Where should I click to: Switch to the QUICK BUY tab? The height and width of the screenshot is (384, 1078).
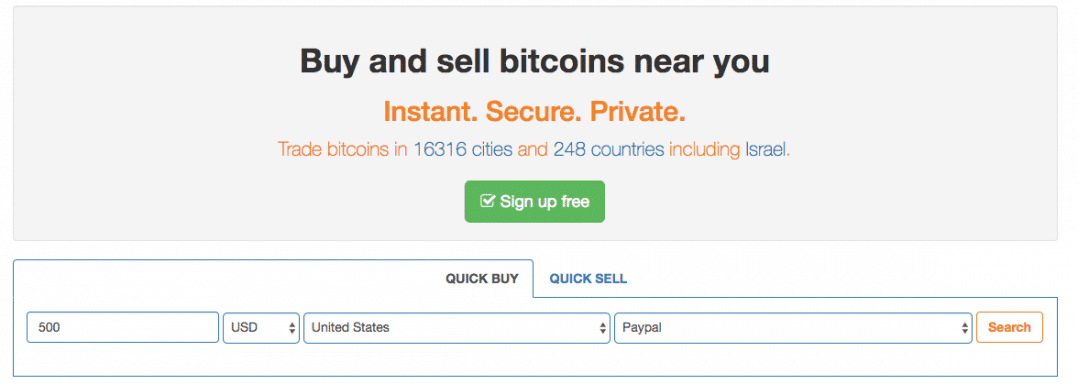point(481,278)
